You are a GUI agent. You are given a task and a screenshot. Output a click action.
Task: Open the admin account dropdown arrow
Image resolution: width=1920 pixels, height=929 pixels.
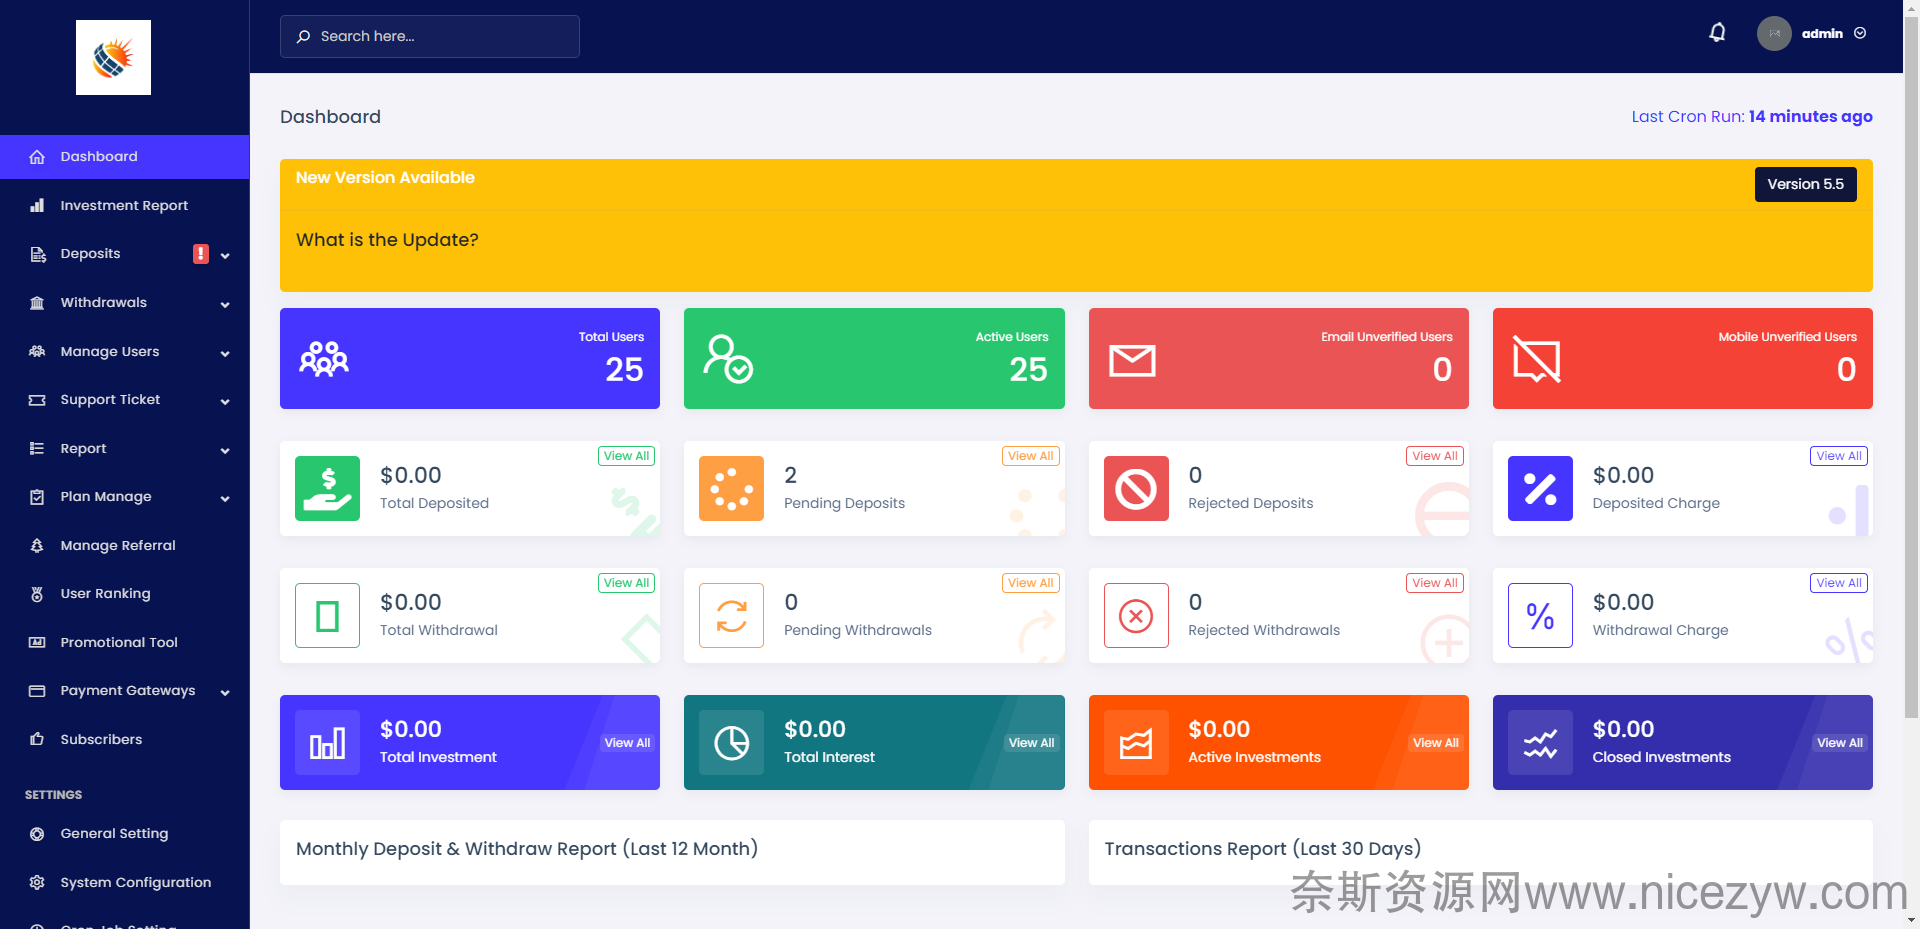coord(1860,33)
